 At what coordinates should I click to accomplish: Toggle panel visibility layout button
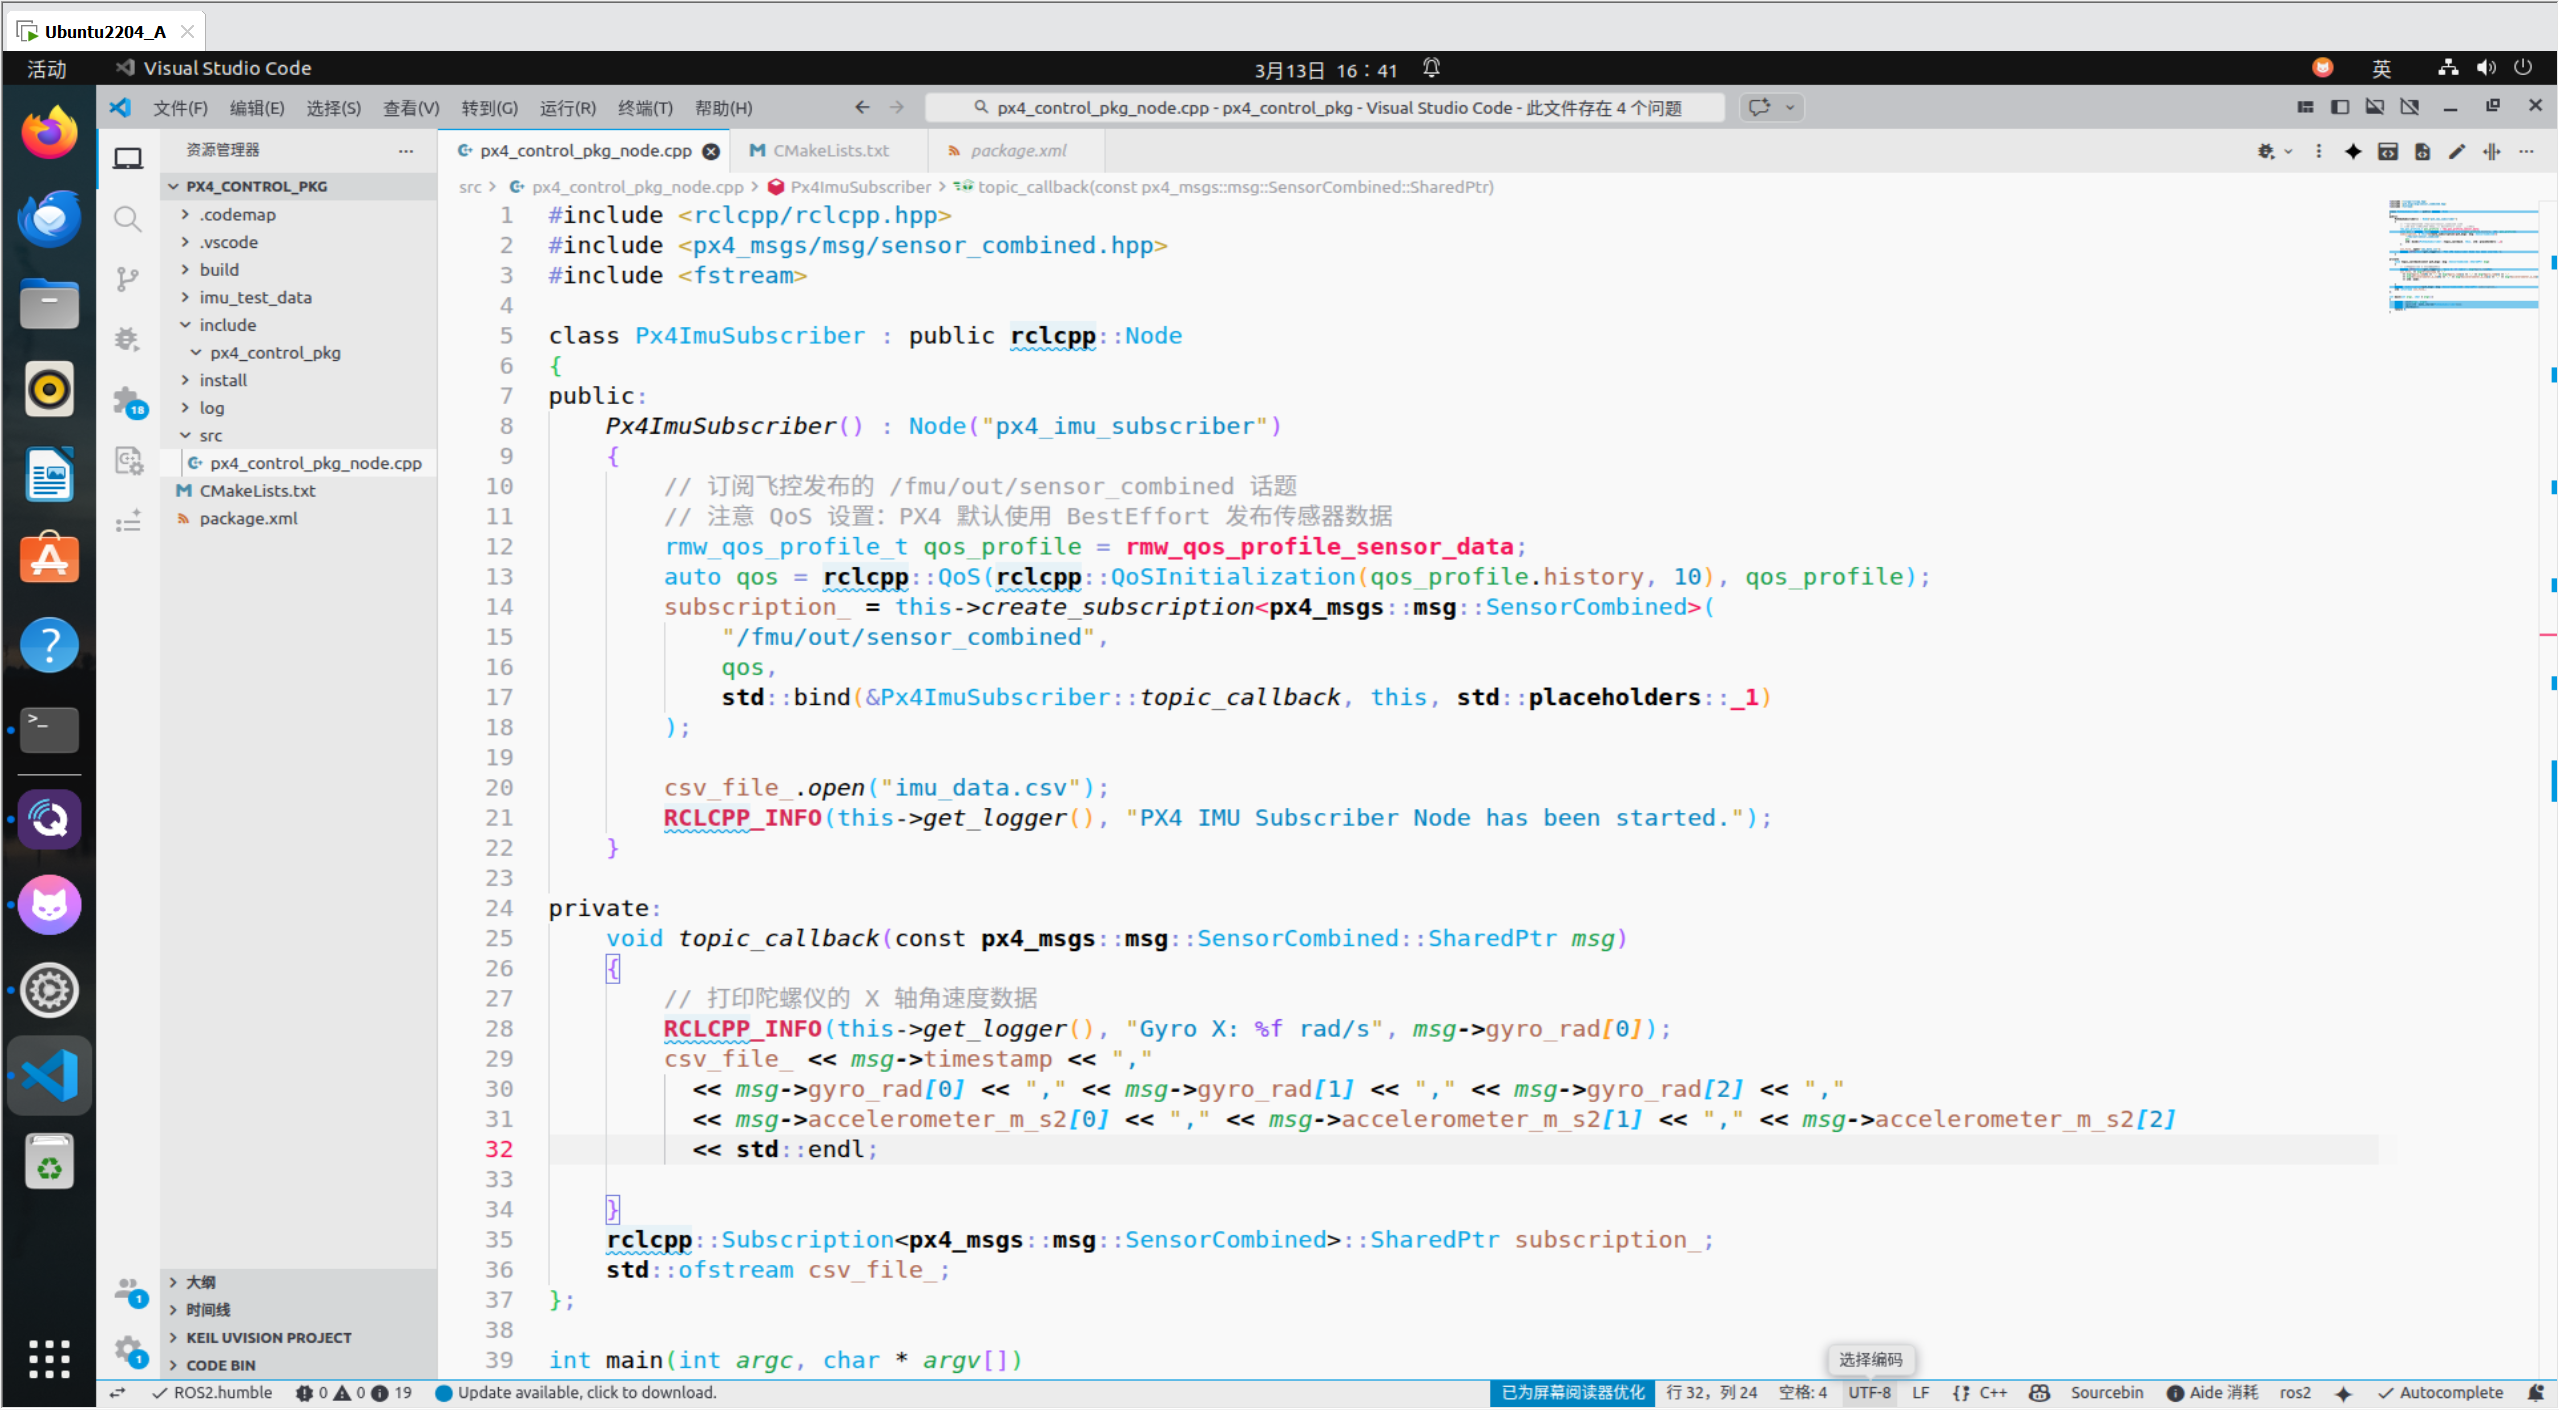(2374, 107)
